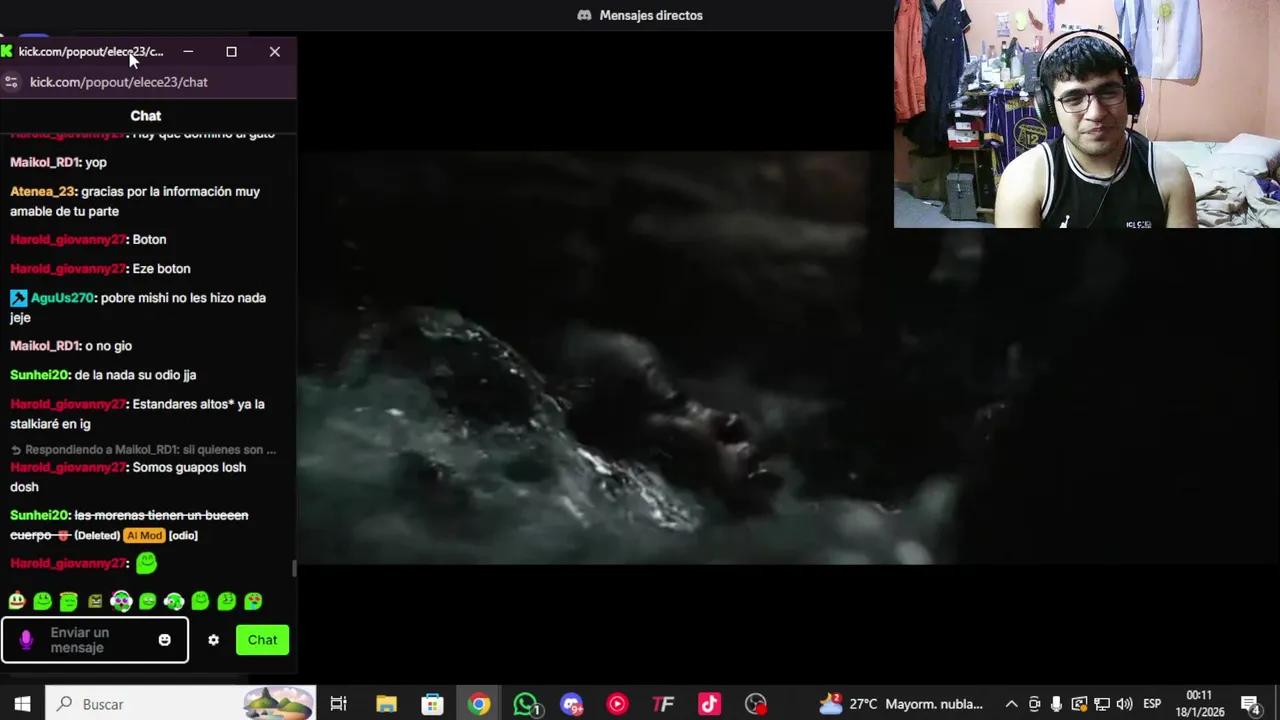
Task: Send message with green Chat button
Action: 262,640
